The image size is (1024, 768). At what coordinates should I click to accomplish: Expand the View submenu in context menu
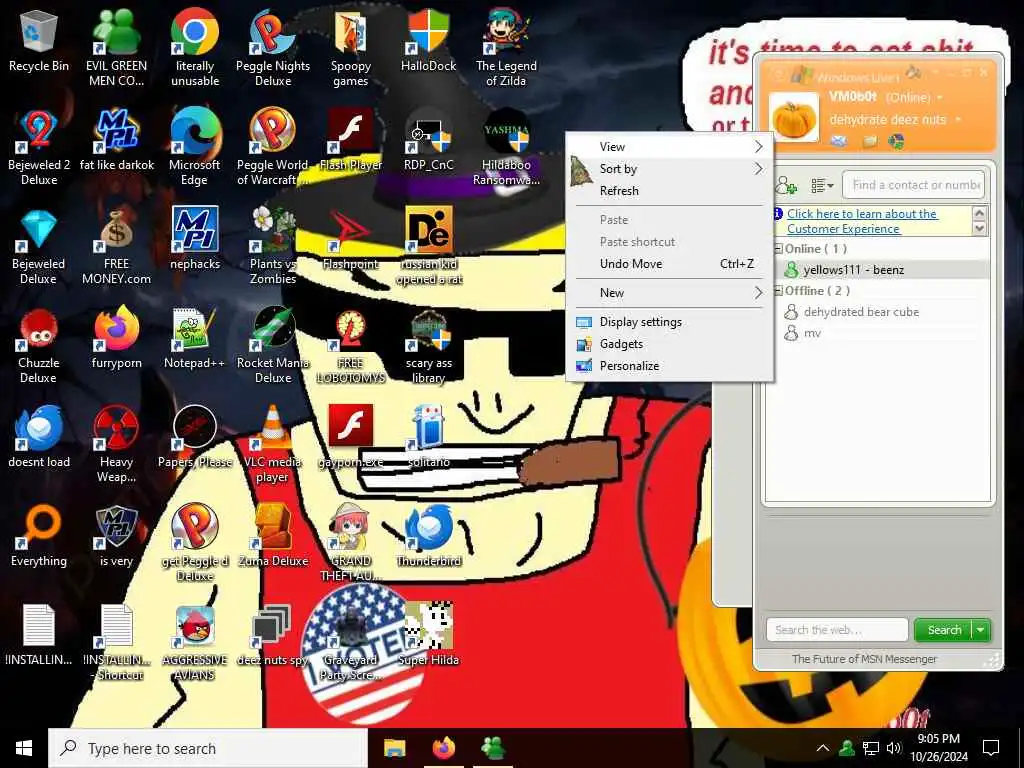pyautogui.click(x=669, y=146)
